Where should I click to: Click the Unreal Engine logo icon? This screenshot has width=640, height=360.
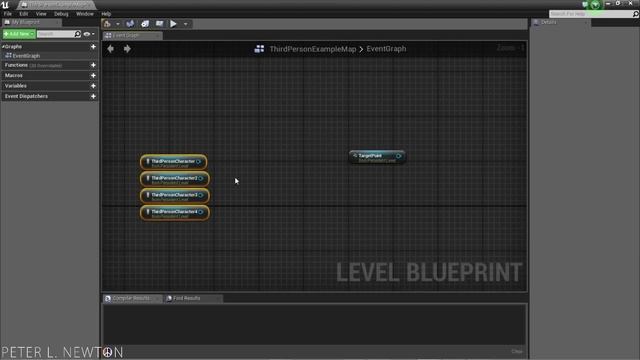click(5, 5)
